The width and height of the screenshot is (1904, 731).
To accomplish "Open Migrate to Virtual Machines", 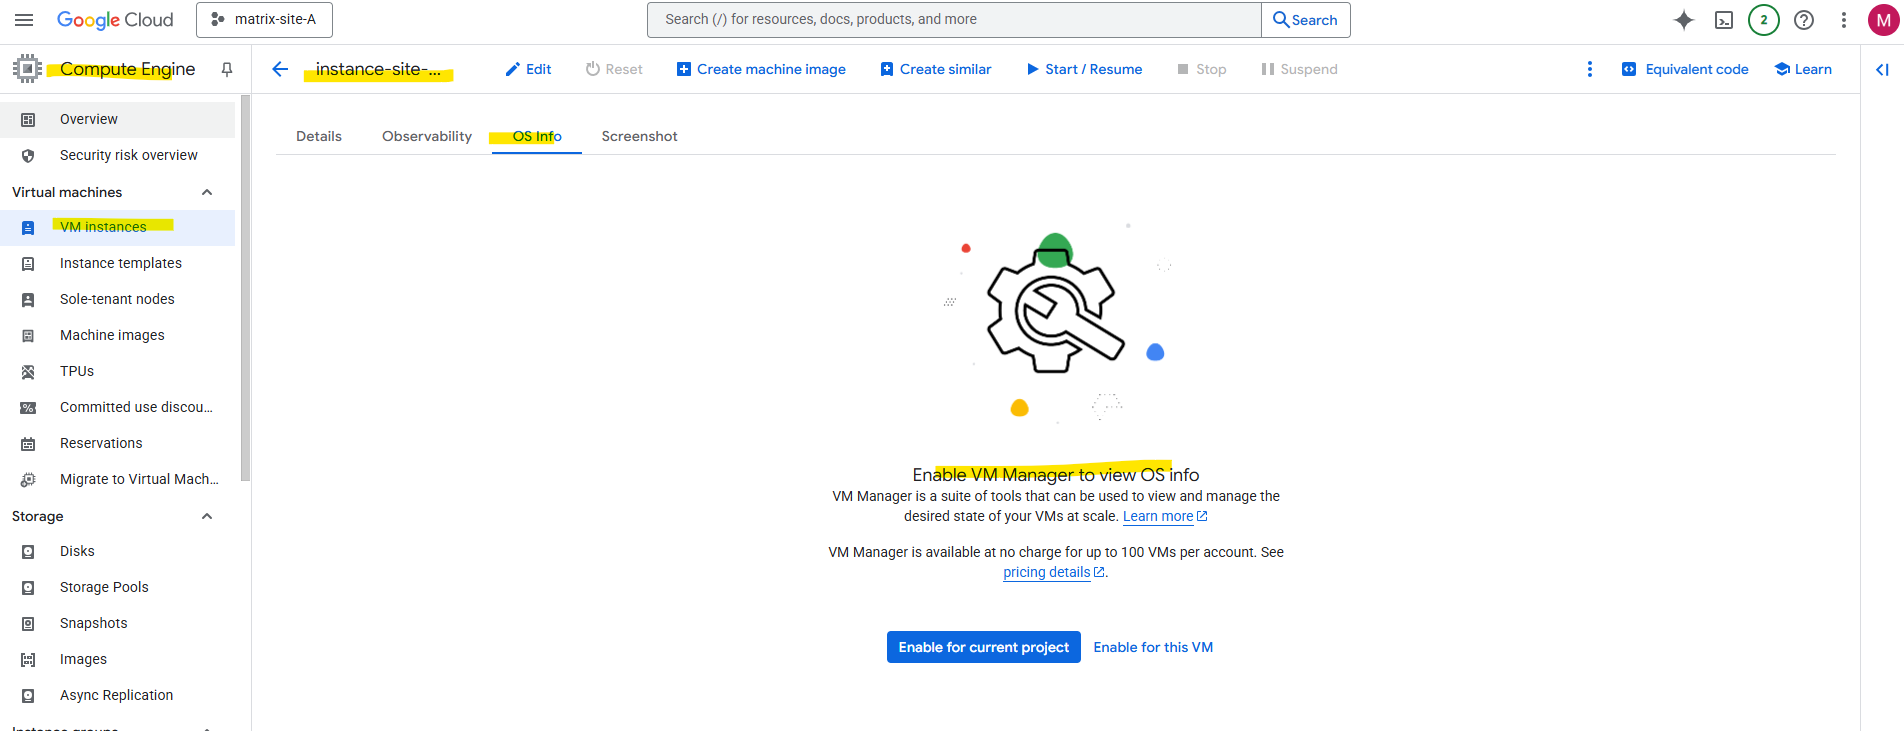I will click(118, 479).
